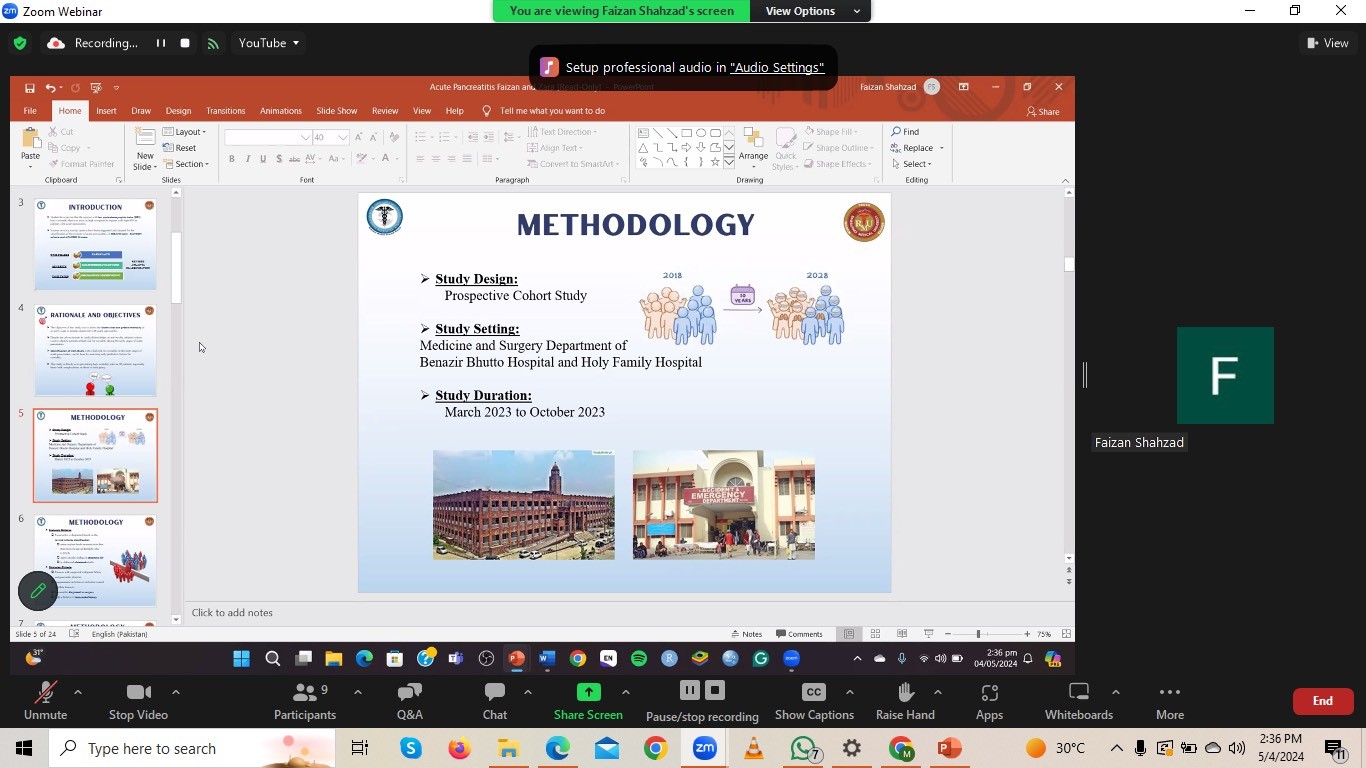
Task: Expand options arrow beside Chat
Action: tap(528, 692)
